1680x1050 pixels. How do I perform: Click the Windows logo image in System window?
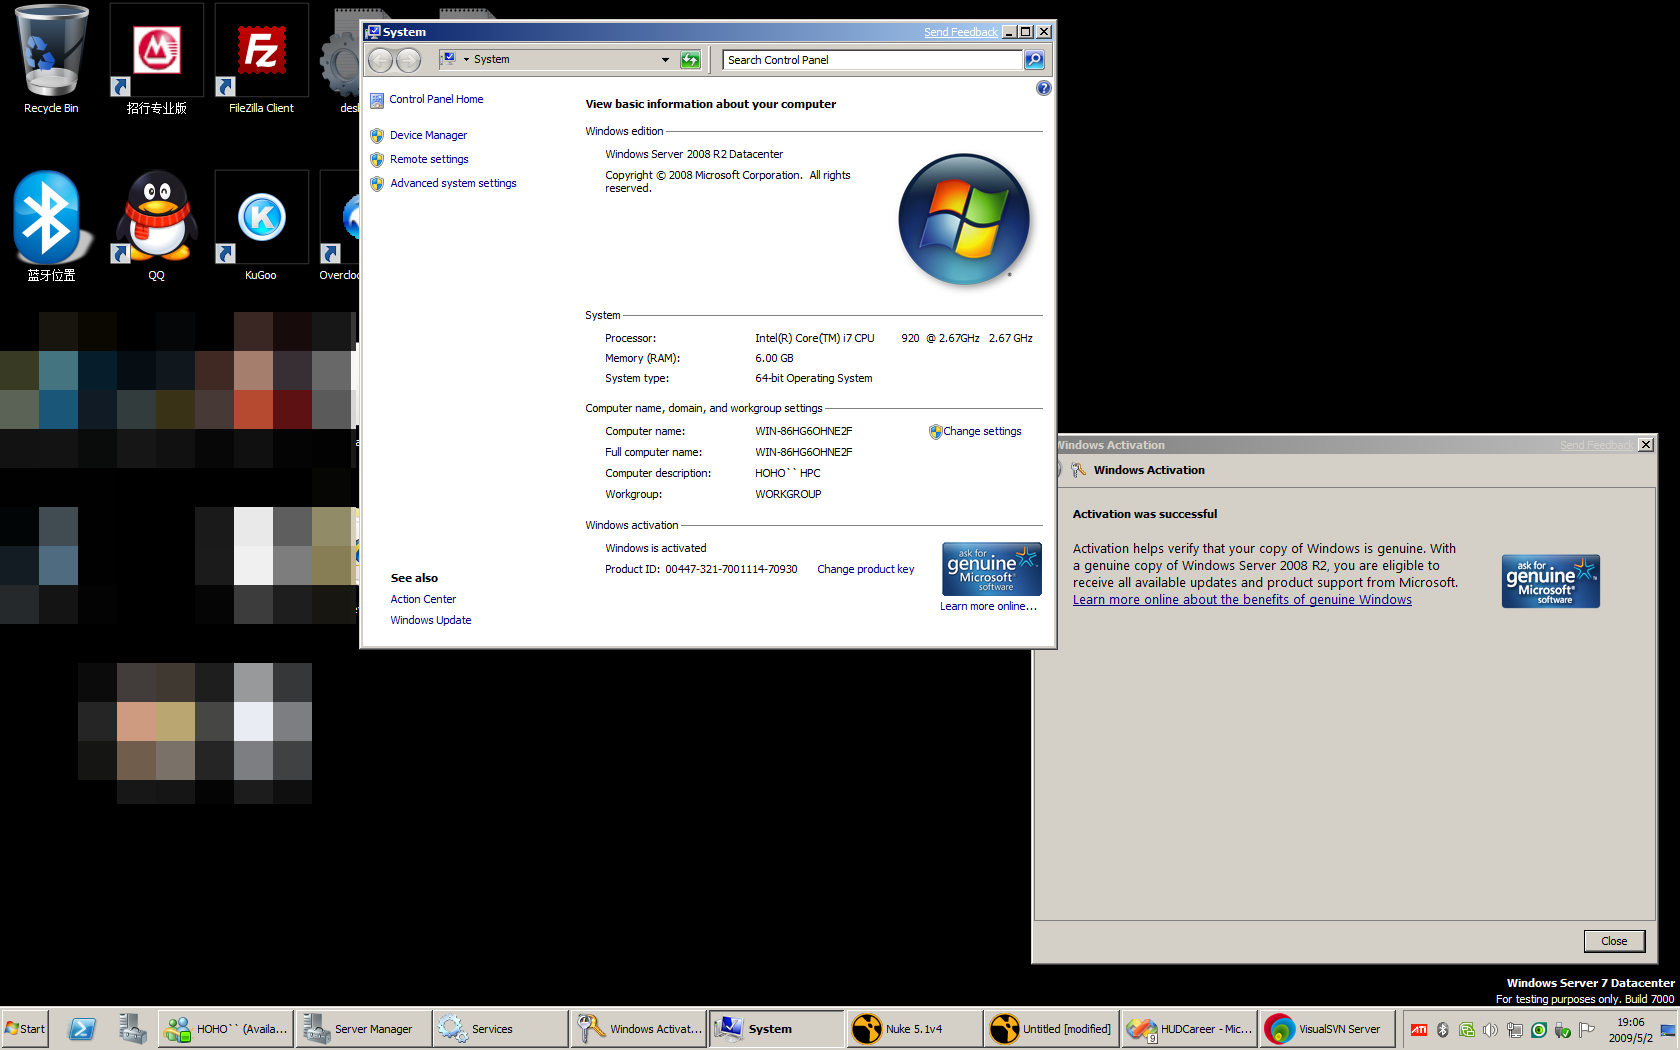(964, 219)
